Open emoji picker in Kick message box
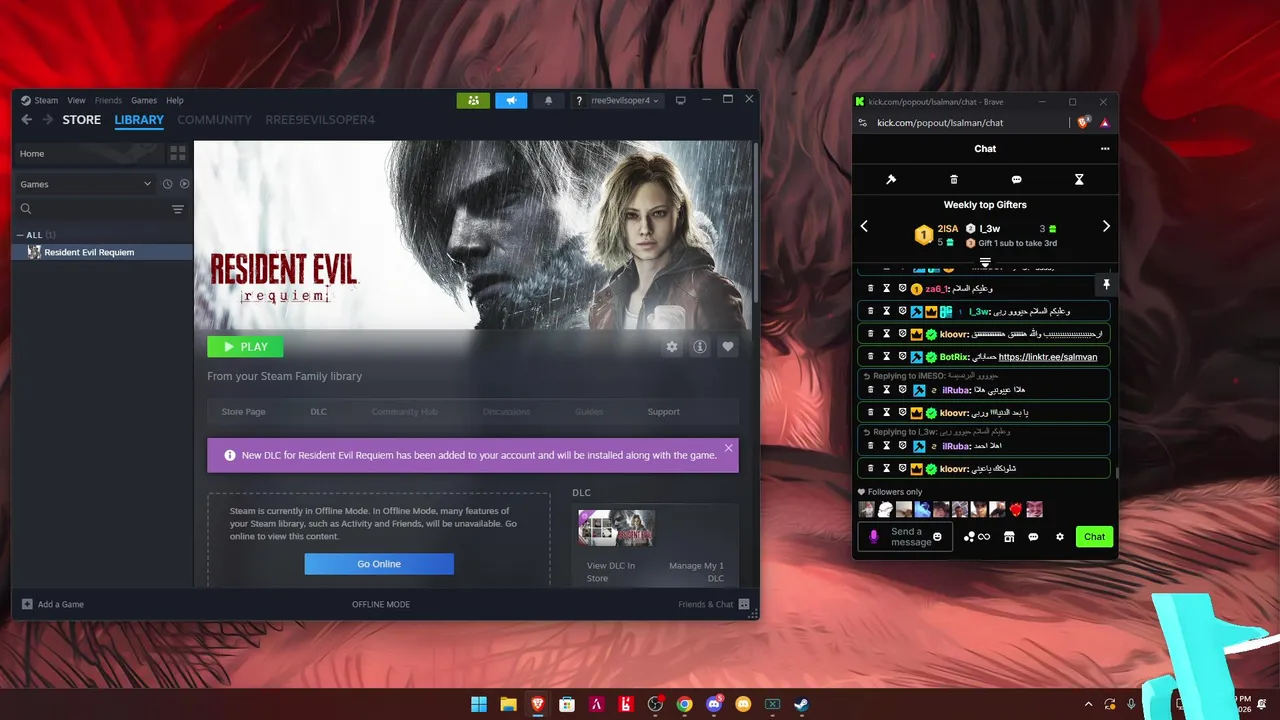 [x=937, y=537]
